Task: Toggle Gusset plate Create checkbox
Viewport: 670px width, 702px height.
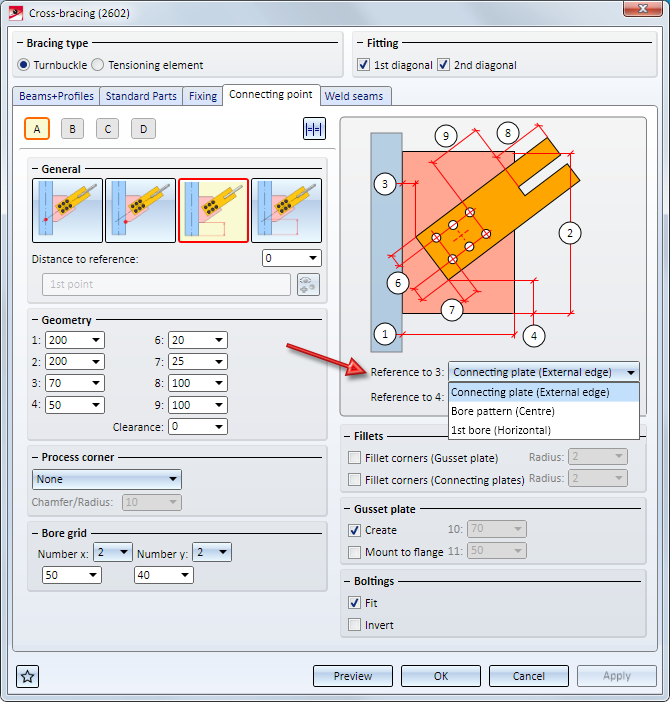Action: (x=354, y=530)
